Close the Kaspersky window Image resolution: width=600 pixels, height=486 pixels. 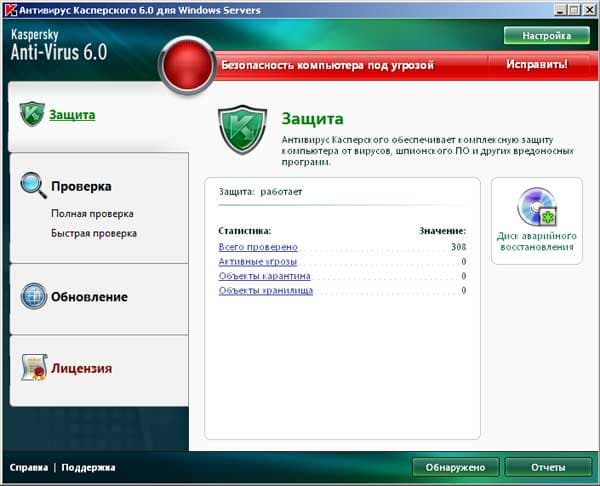pyautogui.click(x=589, y=10)
